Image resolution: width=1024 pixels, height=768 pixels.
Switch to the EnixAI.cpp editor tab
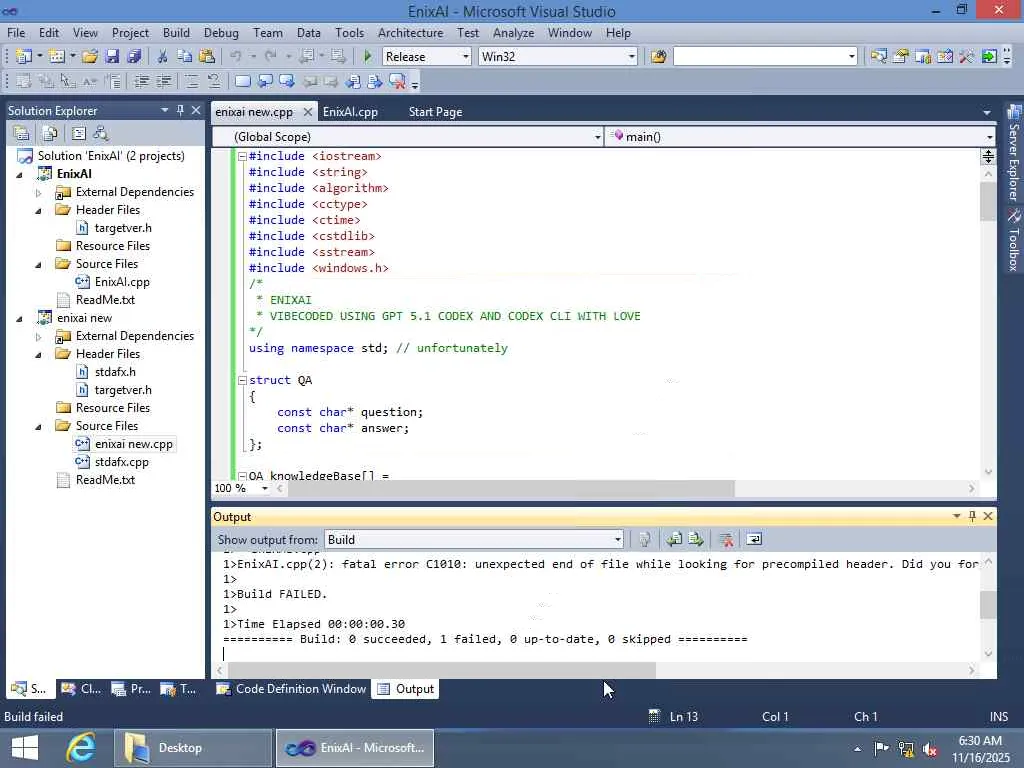click(x=350, y=112)
